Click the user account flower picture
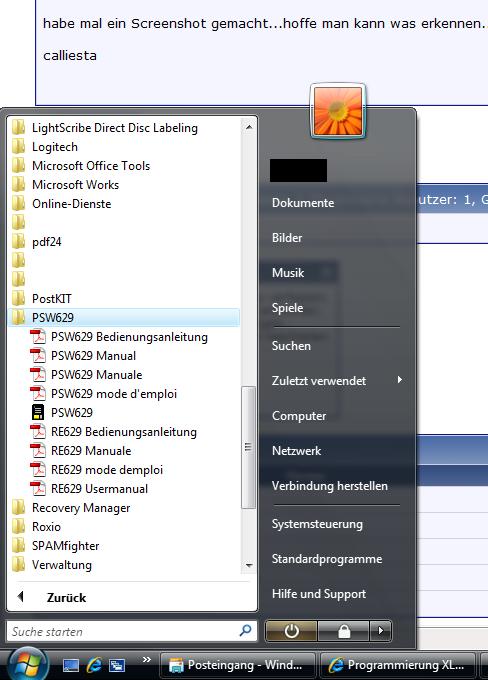The height and width of the screenshot is (680, 488). (338, 111)
